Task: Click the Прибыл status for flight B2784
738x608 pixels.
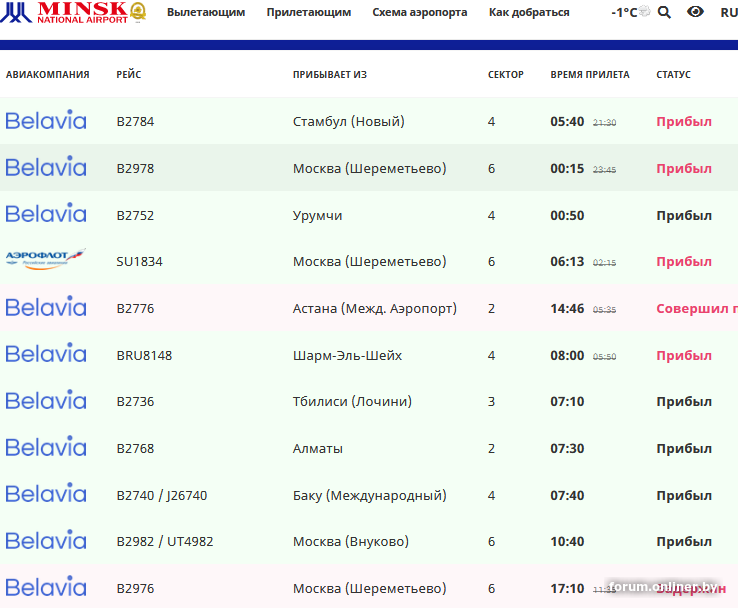Action: 684,121
